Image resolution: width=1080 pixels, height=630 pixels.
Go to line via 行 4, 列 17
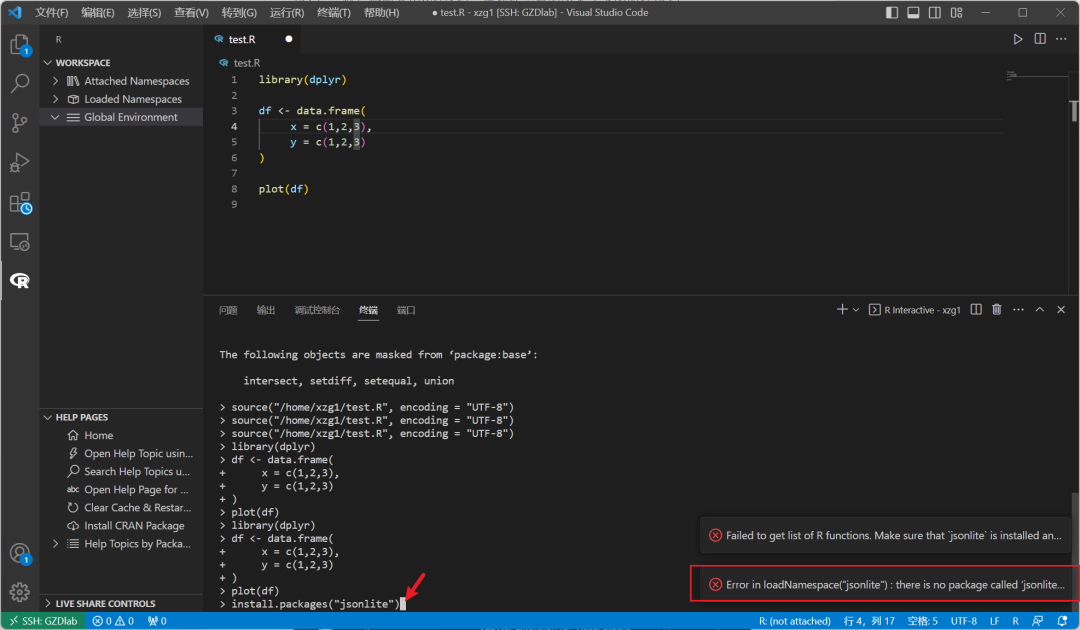point(869,621)
